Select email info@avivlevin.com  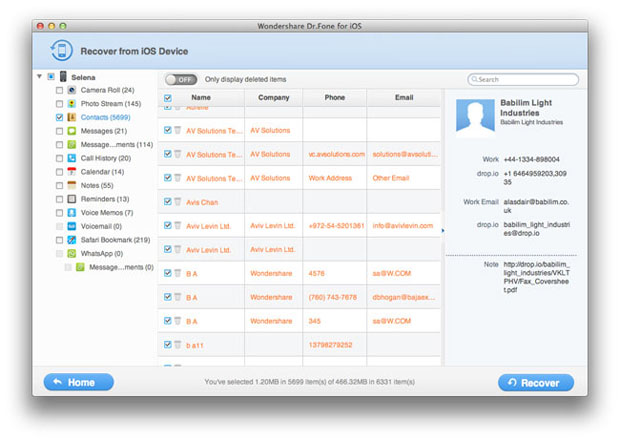coord(403,226)
